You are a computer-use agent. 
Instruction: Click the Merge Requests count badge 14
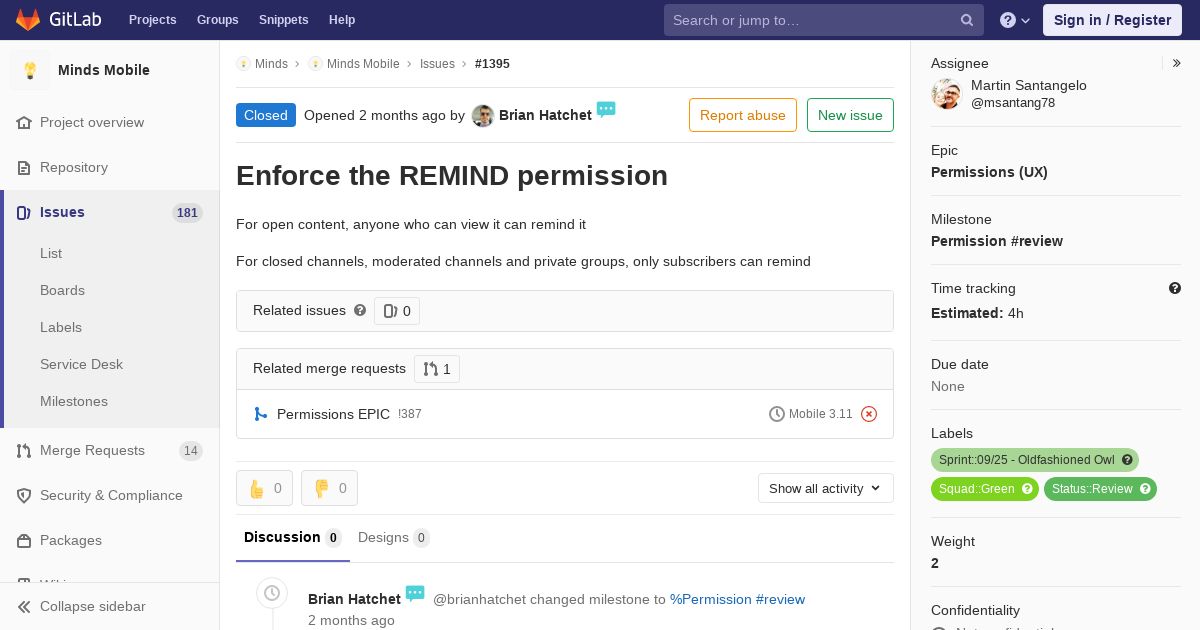pyautogui.click(x=191, y=451)
